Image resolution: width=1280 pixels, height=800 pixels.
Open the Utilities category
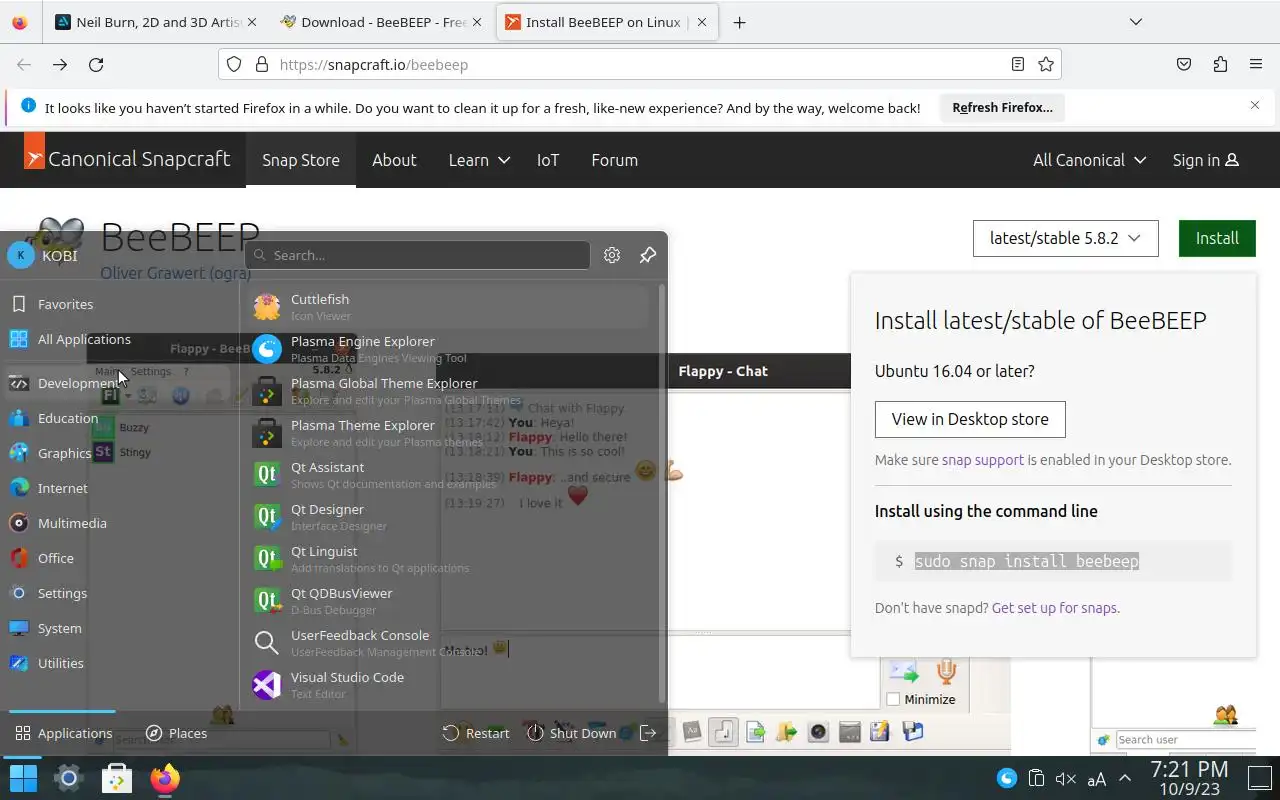point(120,663)
